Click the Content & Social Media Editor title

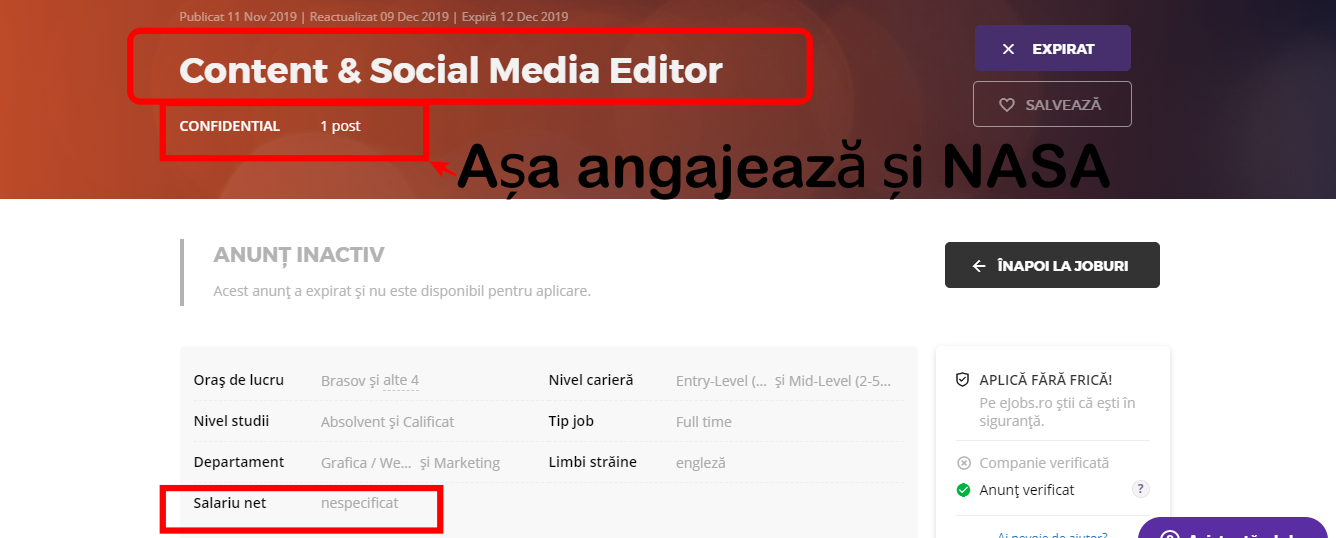click(x=450, y=71)
